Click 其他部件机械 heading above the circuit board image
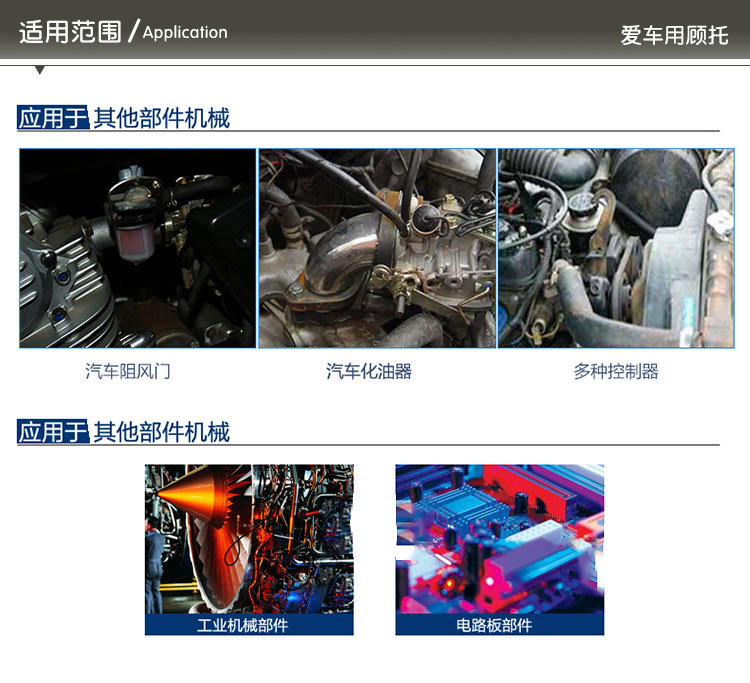Screen dimensions: 750x683 (161, 432)
